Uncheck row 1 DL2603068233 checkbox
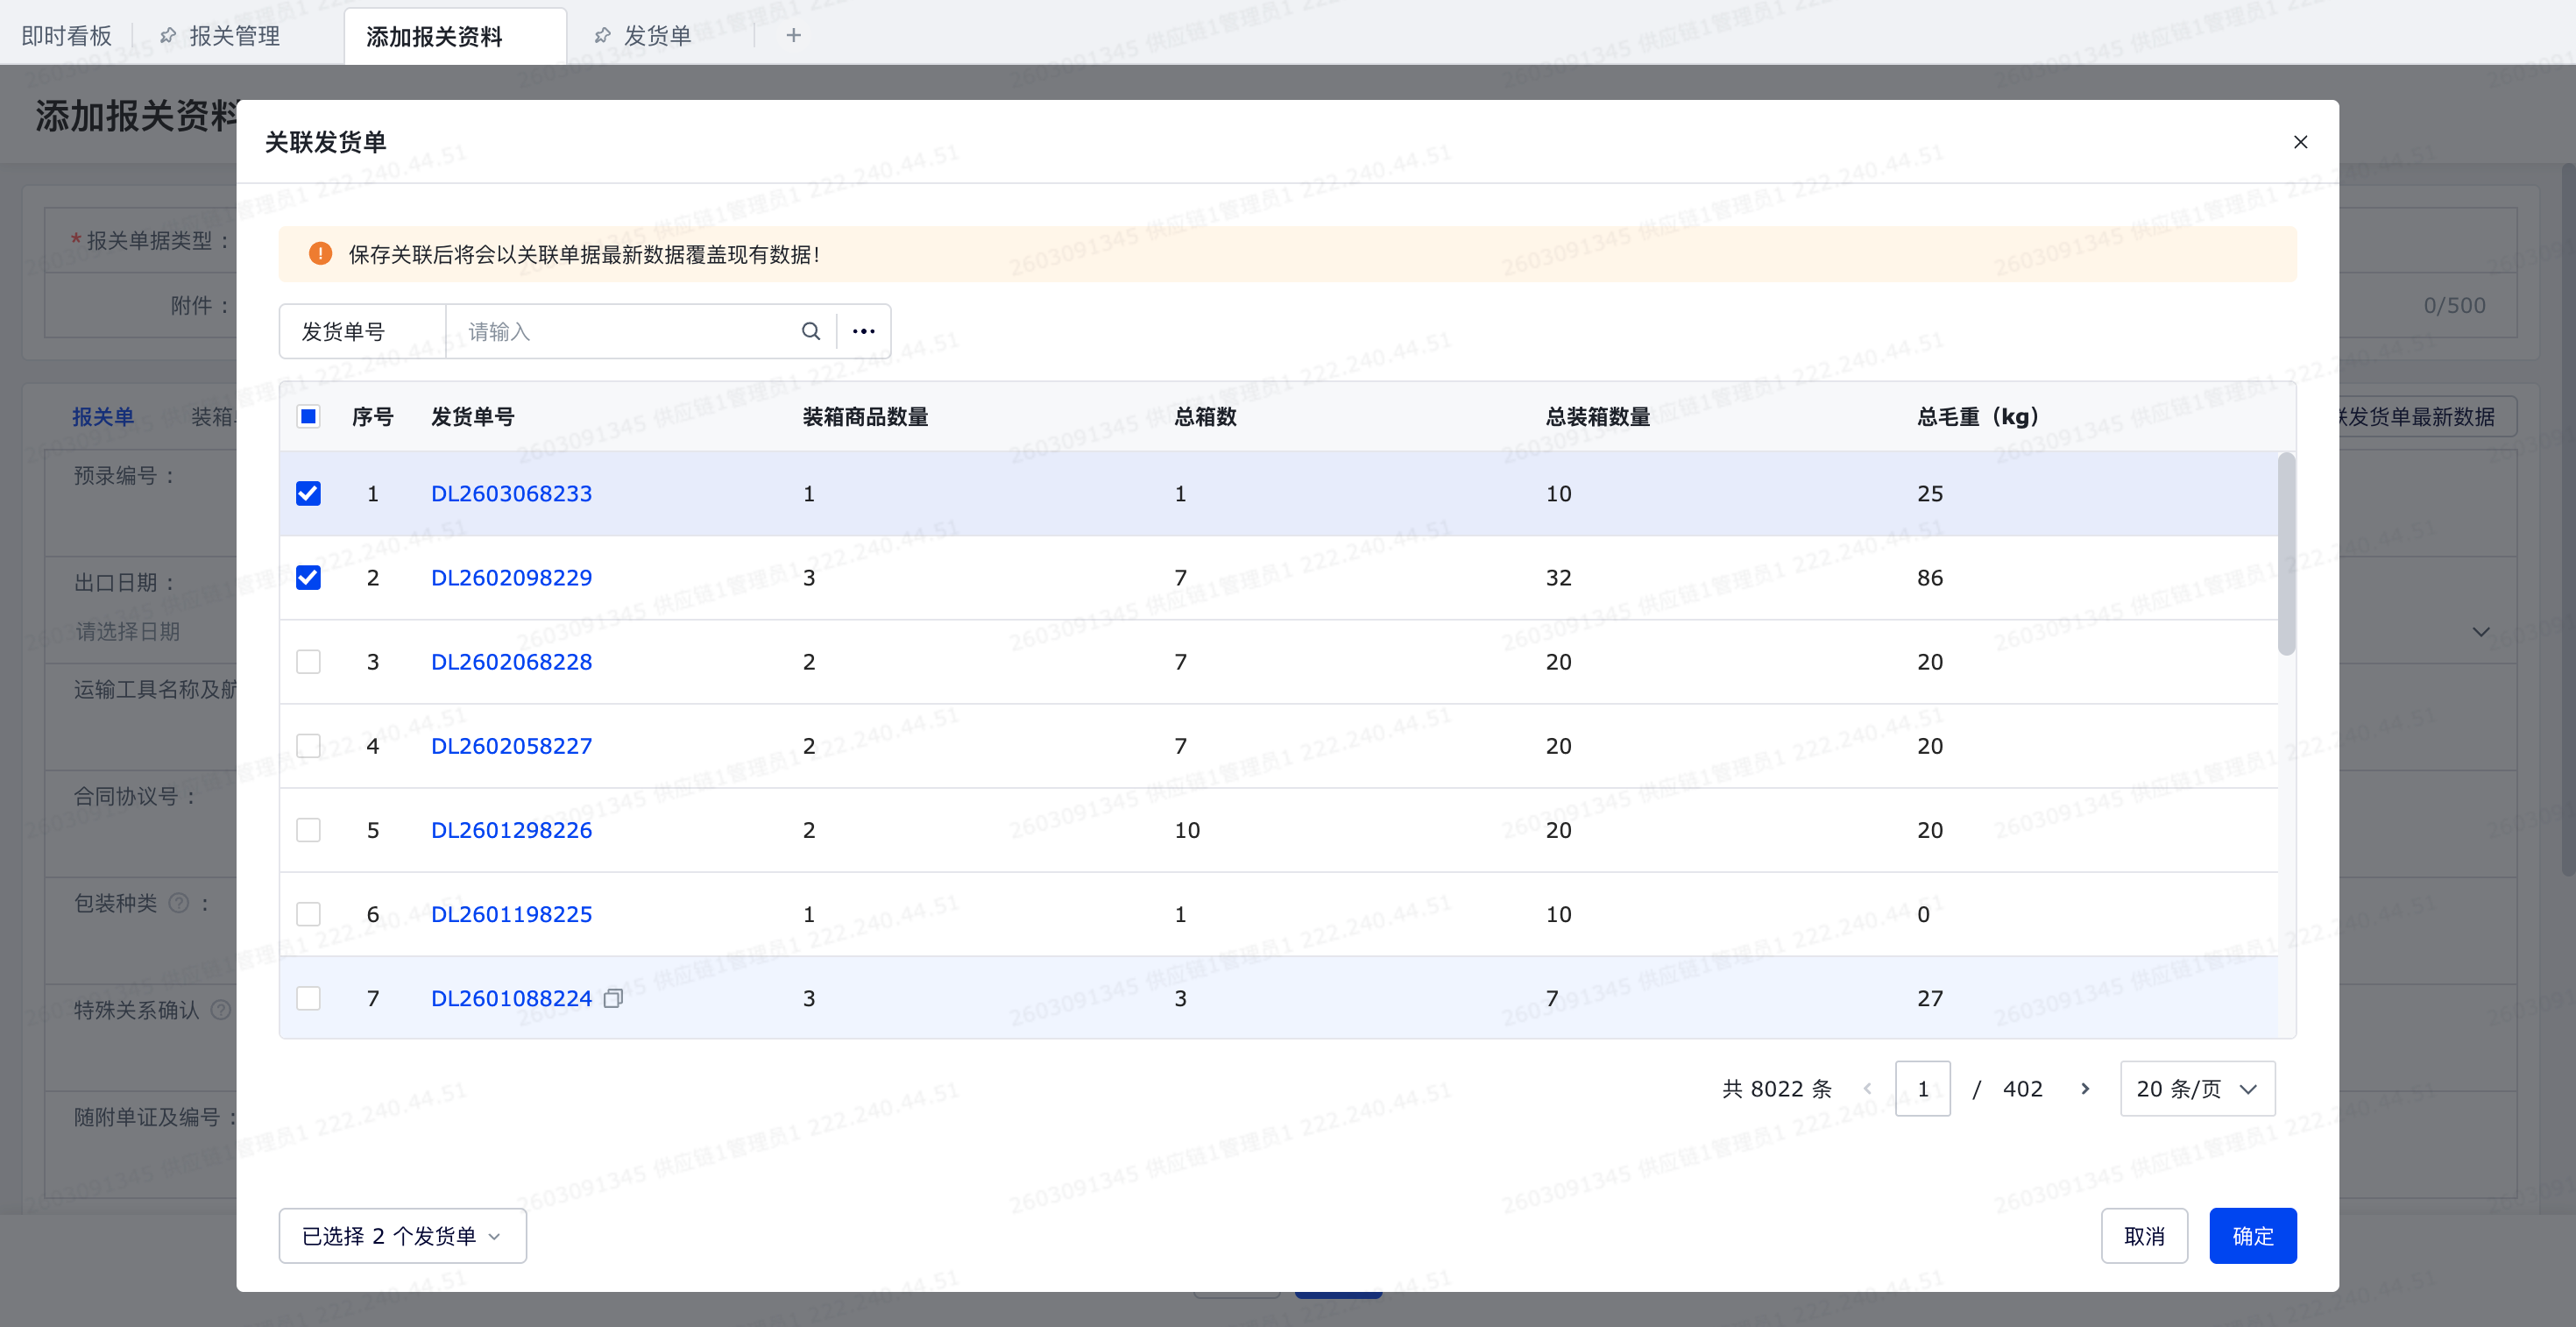 tap(308, 493)
